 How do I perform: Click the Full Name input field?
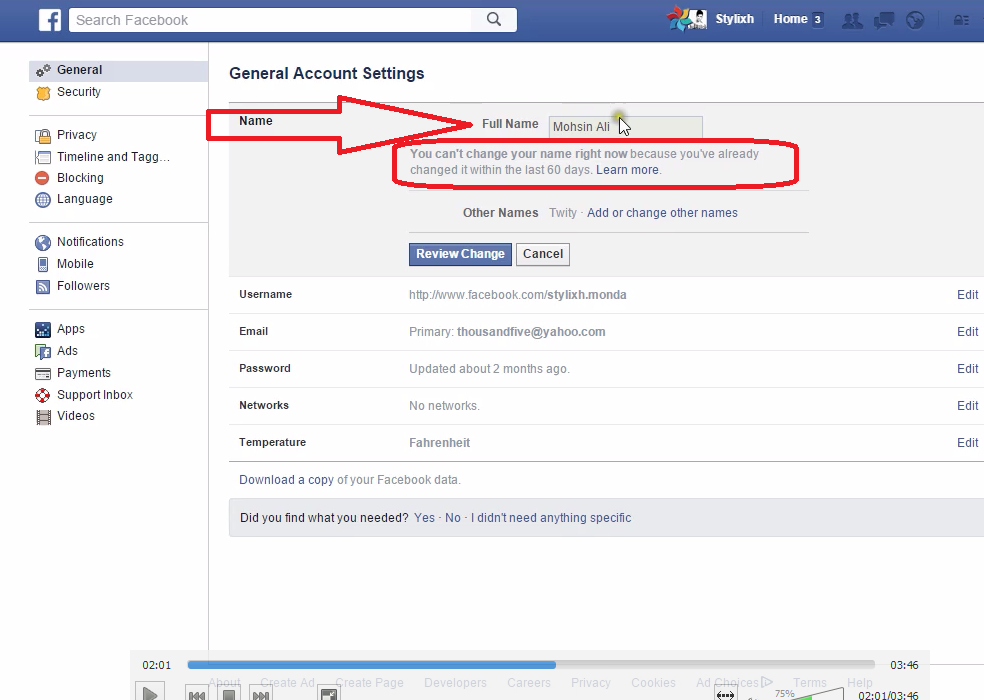click(625, 127)
